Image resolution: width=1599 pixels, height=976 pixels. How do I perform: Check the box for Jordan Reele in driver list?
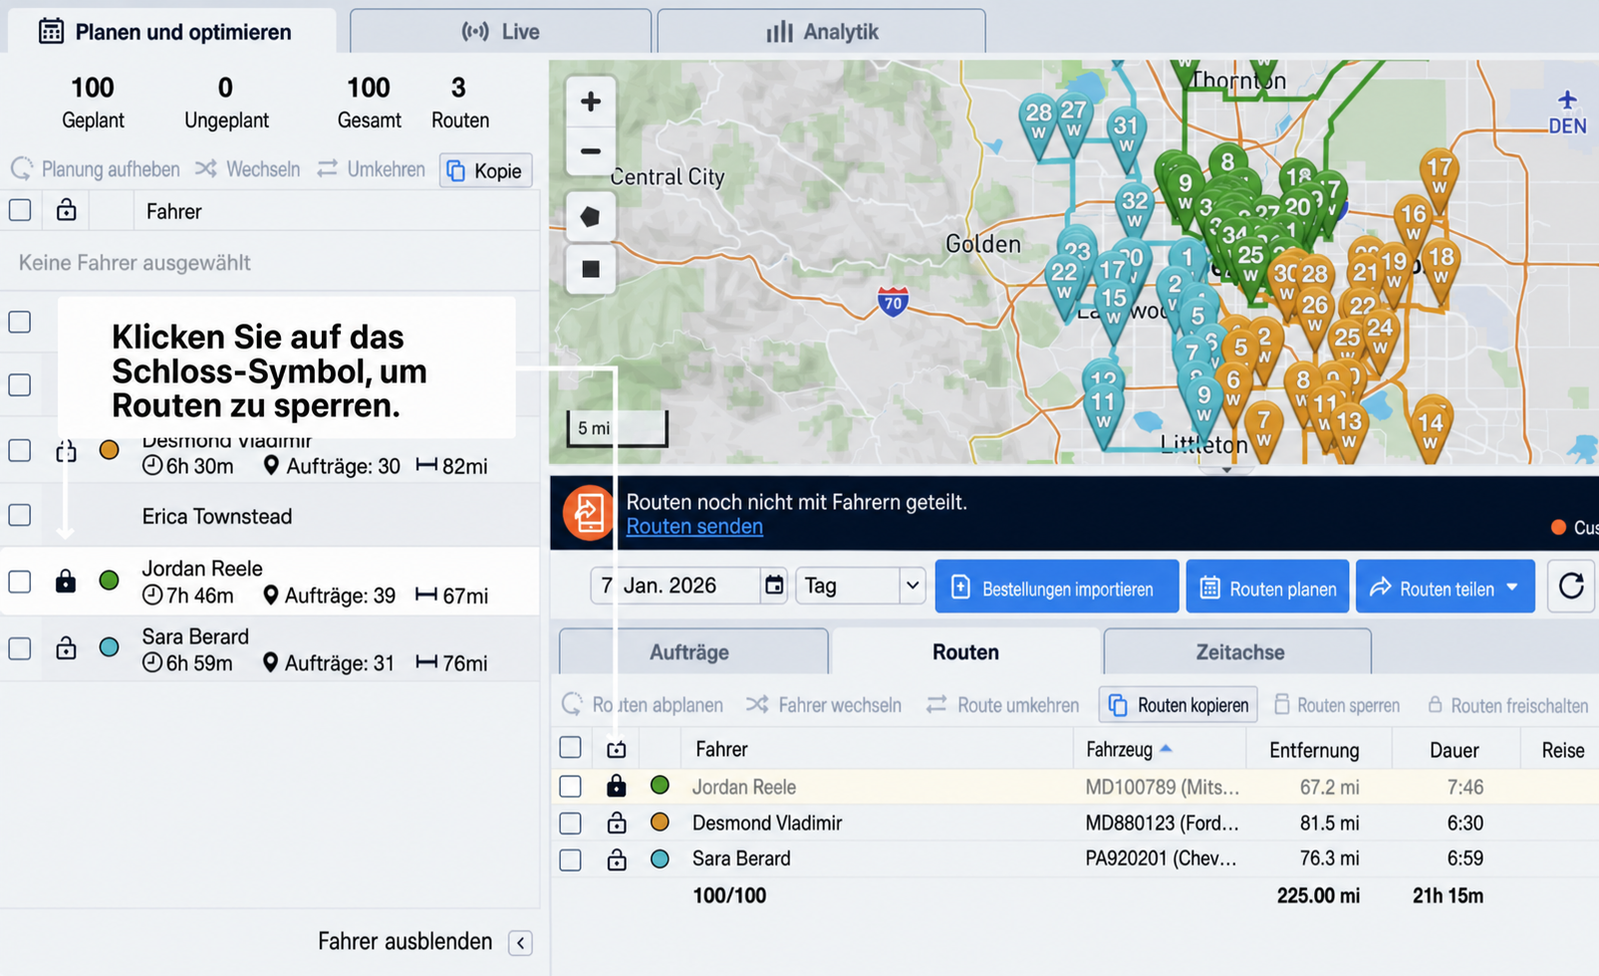pos(20,581)
